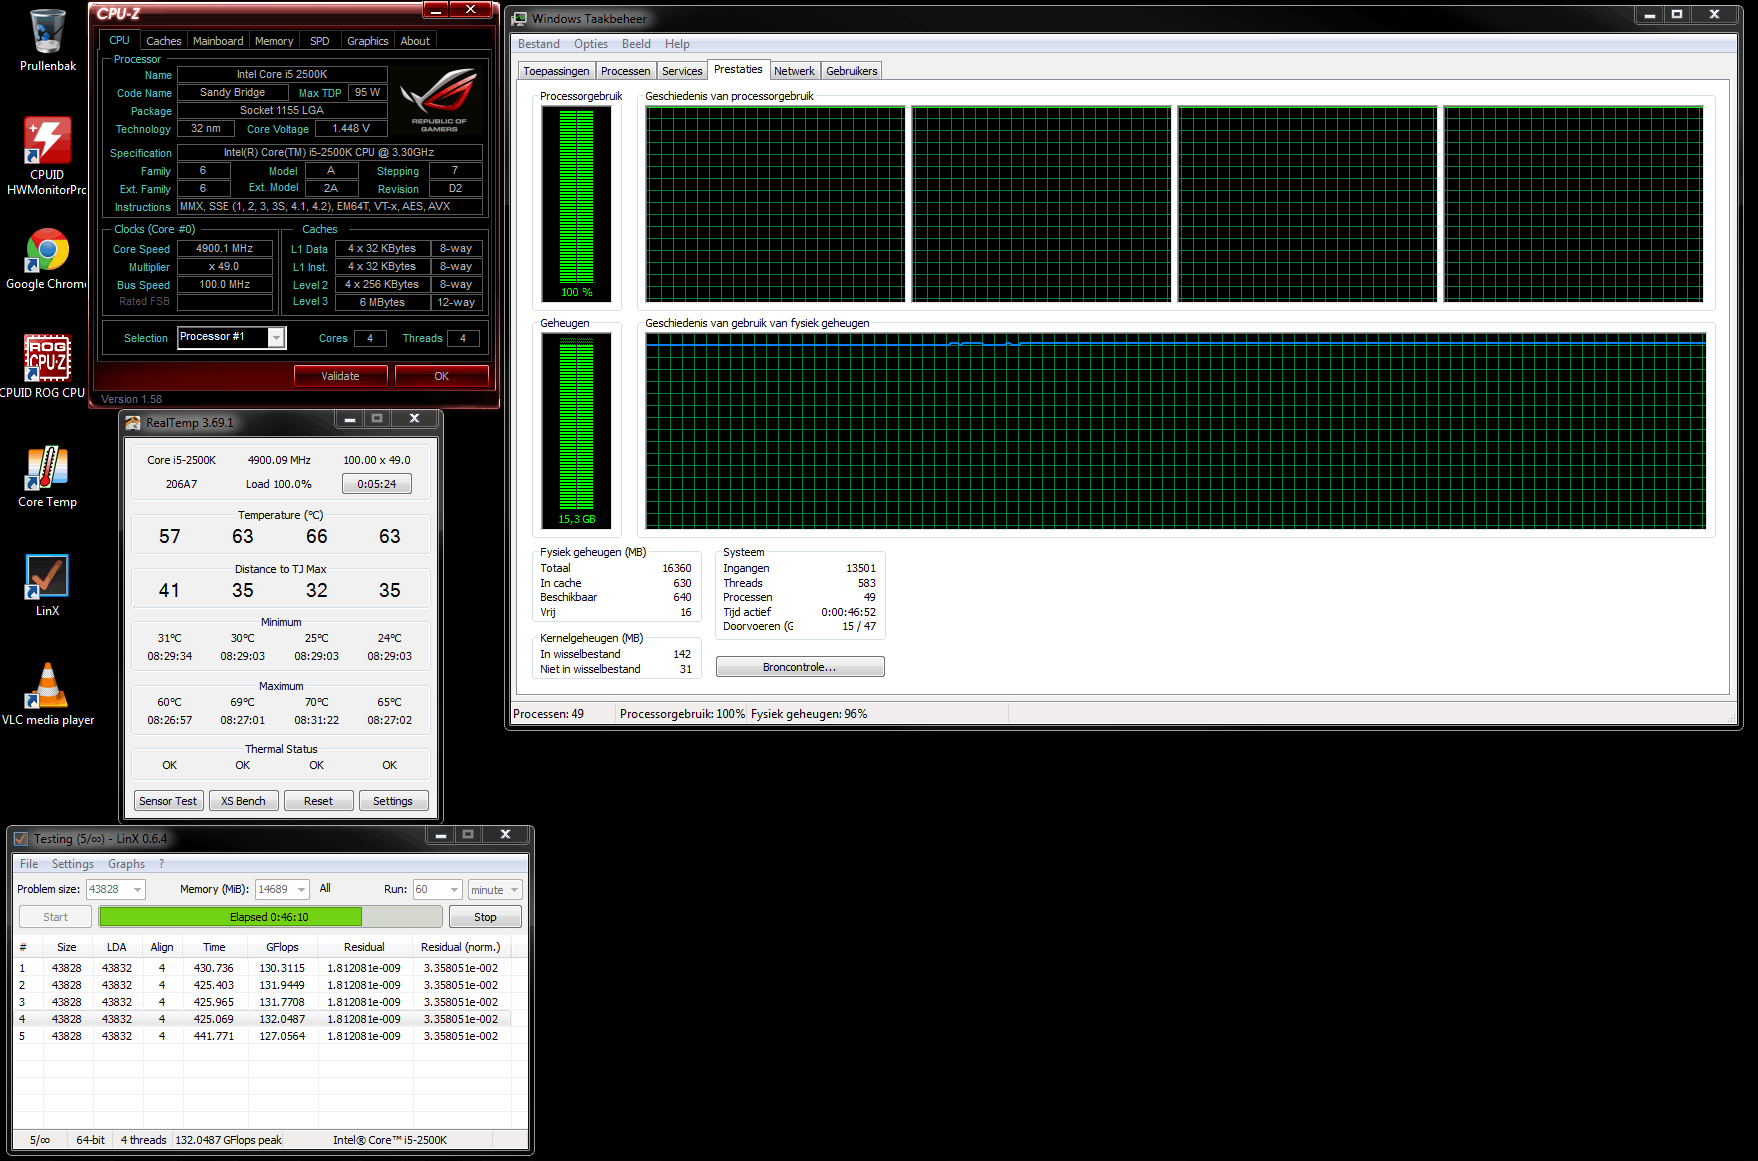Viewport: 1758px width, 1161px height.
Task: Click the Geheugen 15,3 GB usage meter
Action: click(576, 430)
